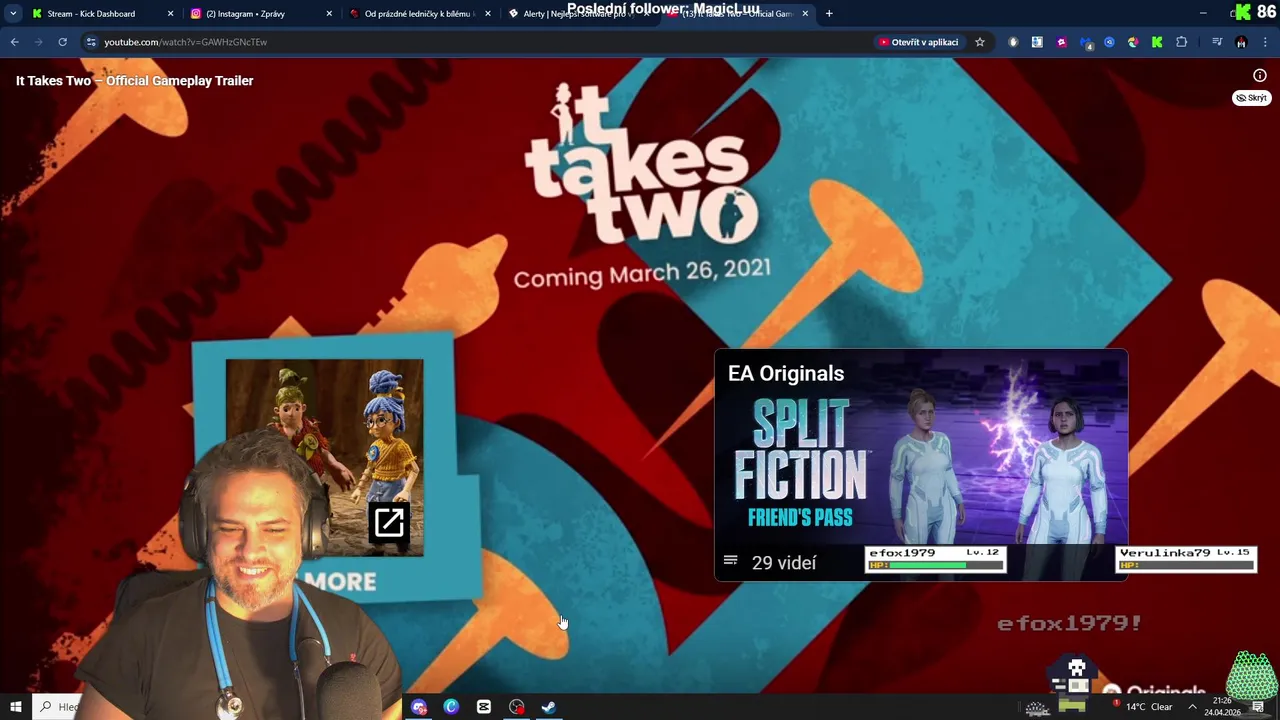Close the Stream - Kick Dashboard tab
Image resolution: width=1280 pixels, height=720 pixels.
pos(170,14)
